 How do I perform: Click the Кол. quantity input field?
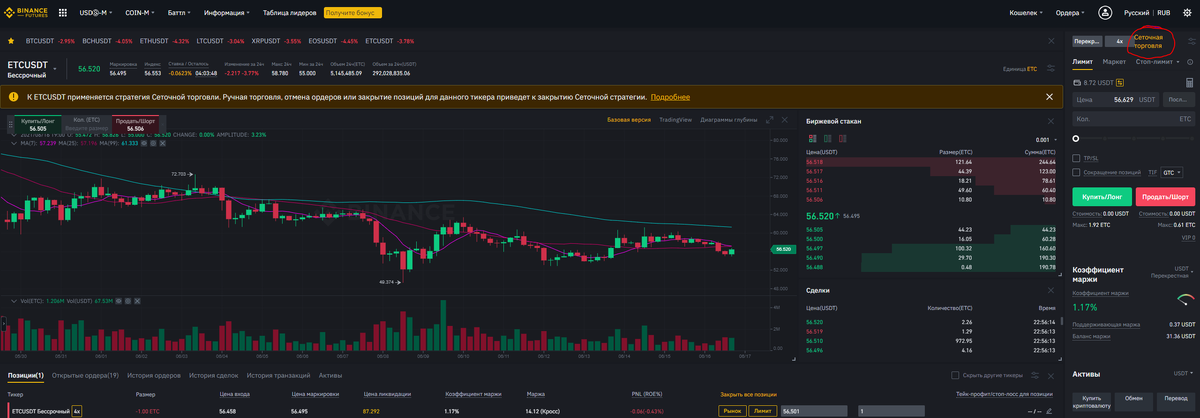[1133, 118]
